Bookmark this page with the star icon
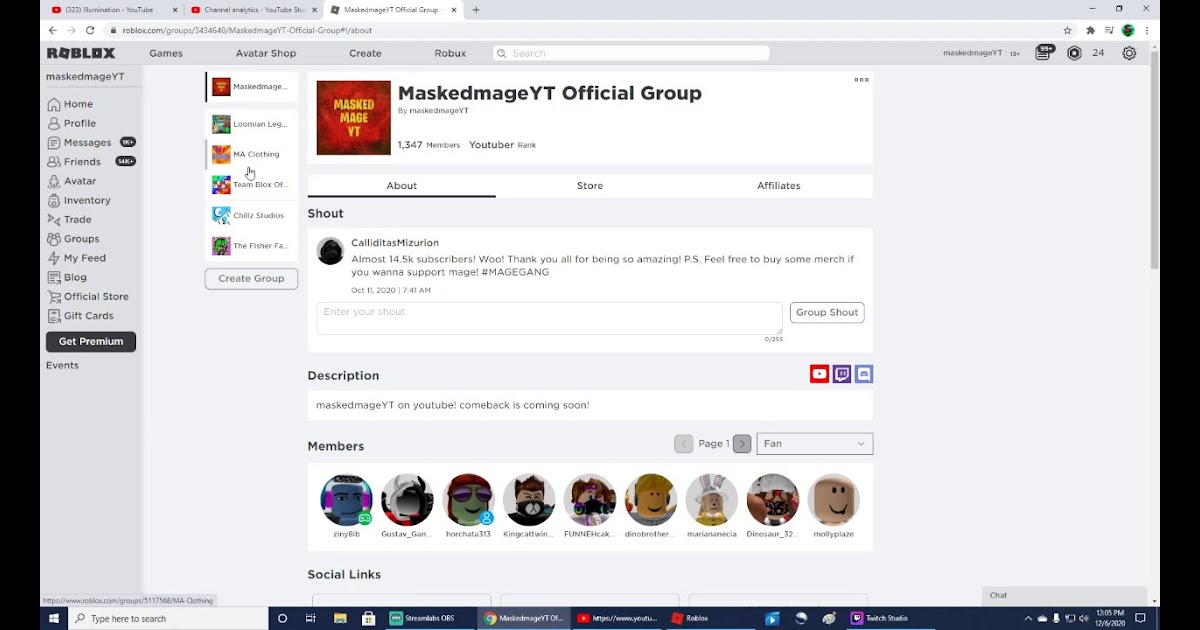 [1068, 30]
